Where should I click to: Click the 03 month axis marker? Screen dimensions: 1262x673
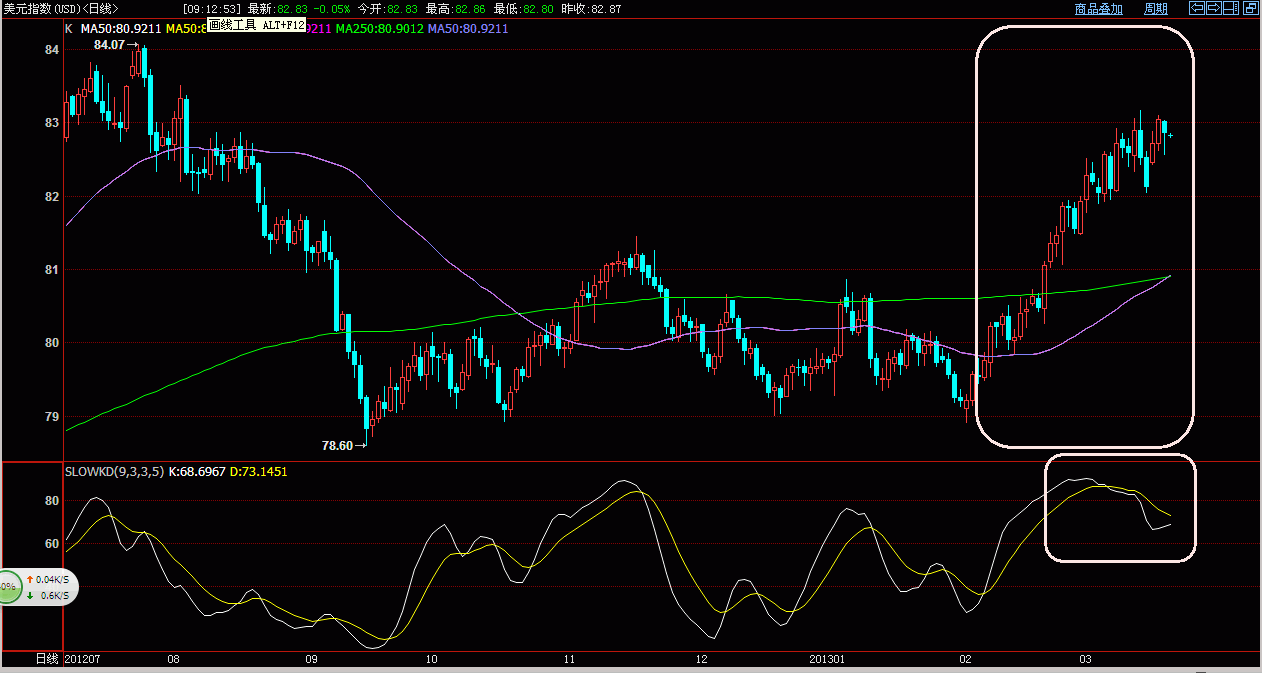pos(1084,660)
